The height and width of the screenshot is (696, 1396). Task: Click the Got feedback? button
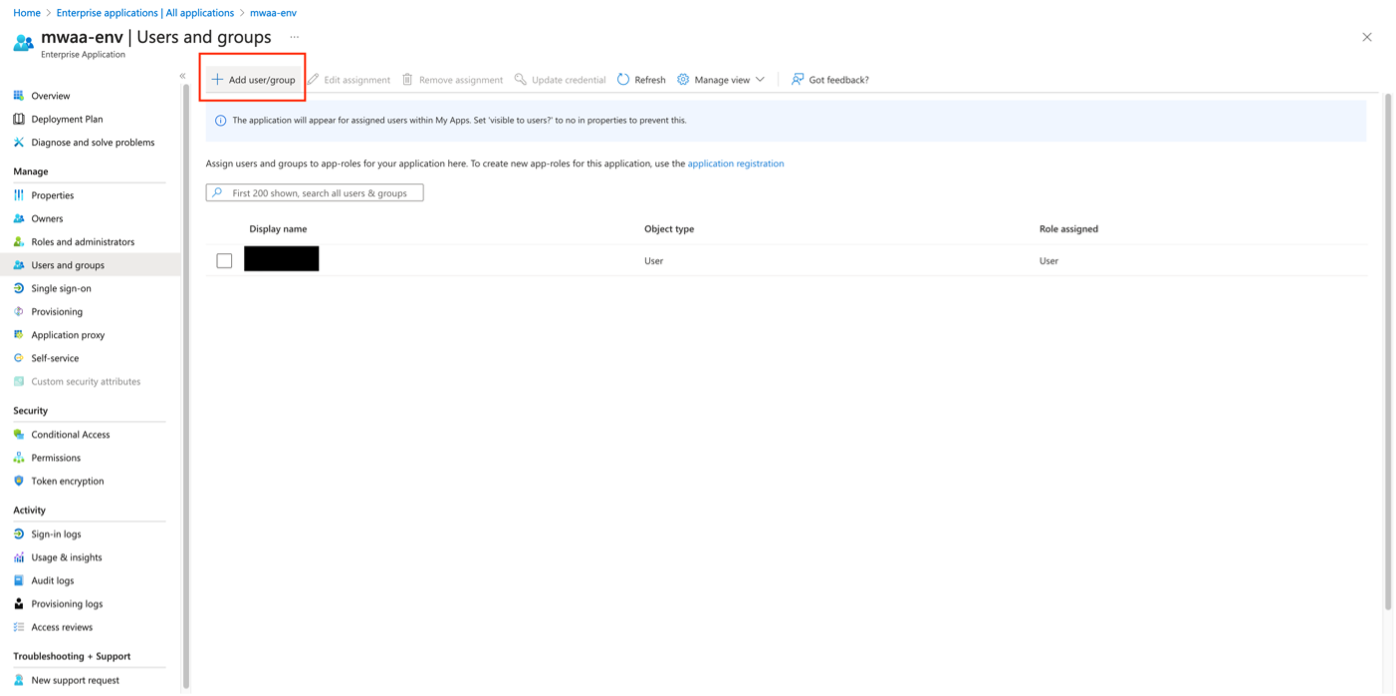pos(830,80)
